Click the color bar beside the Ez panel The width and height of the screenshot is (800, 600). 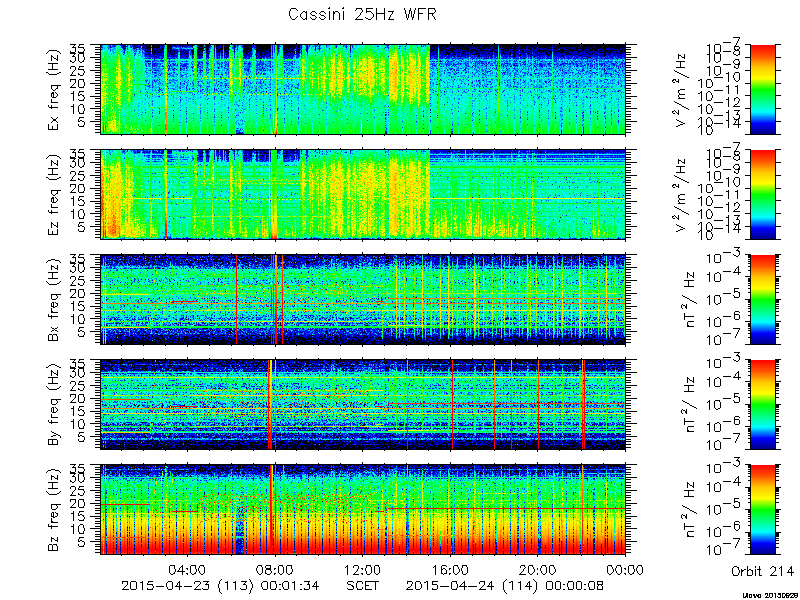click(762, 194)
